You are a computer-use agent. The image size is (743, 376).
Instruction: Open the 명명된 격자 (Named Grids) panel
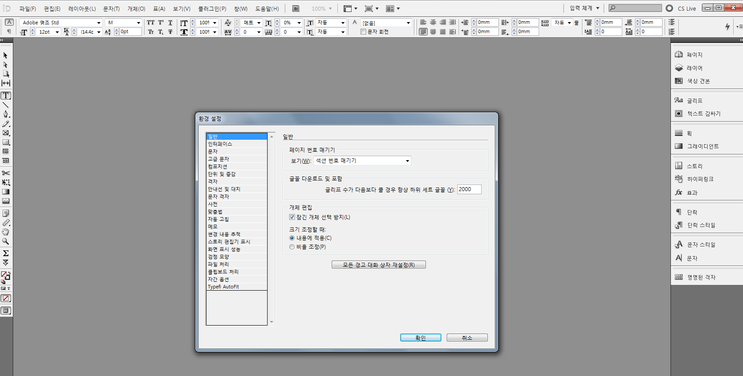tap(695, 277)
